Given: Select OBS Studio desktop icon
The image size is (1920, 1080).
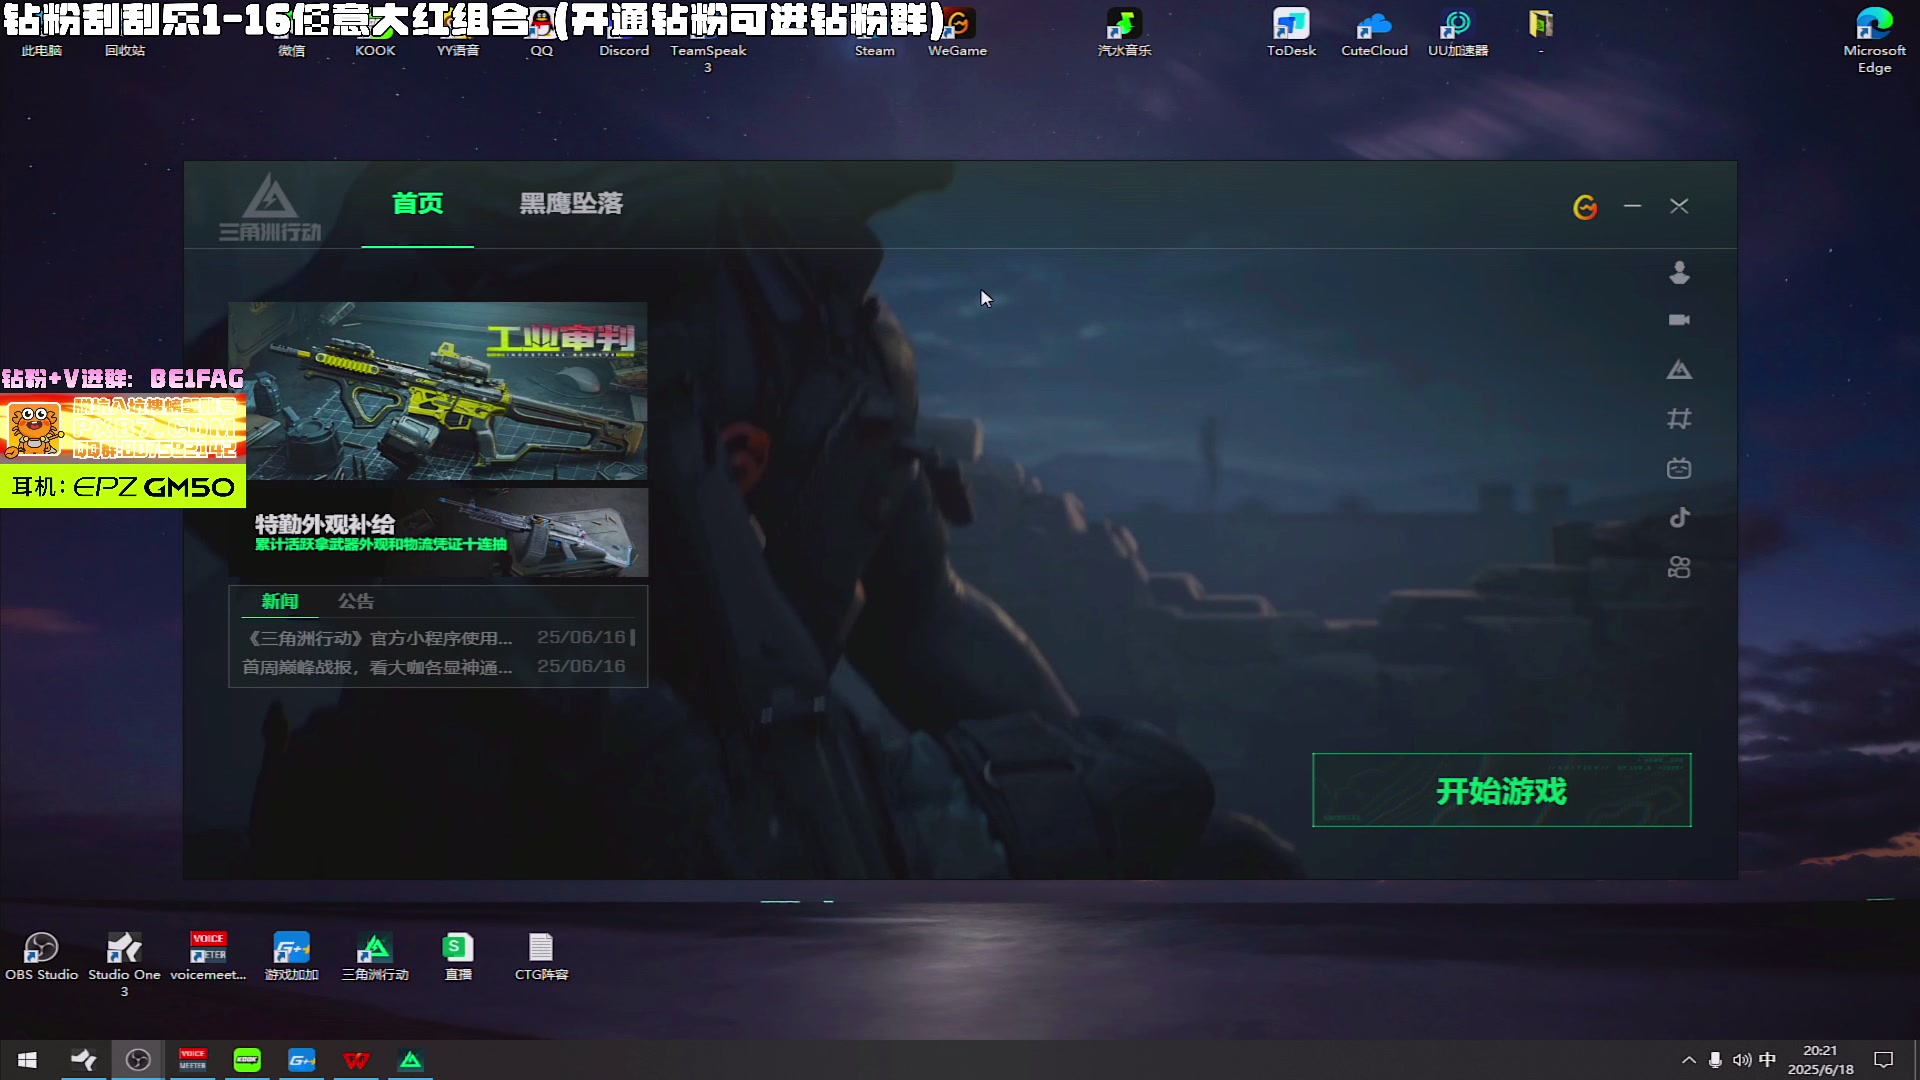Looking at the screenshot, I should (x=41, y=956).
